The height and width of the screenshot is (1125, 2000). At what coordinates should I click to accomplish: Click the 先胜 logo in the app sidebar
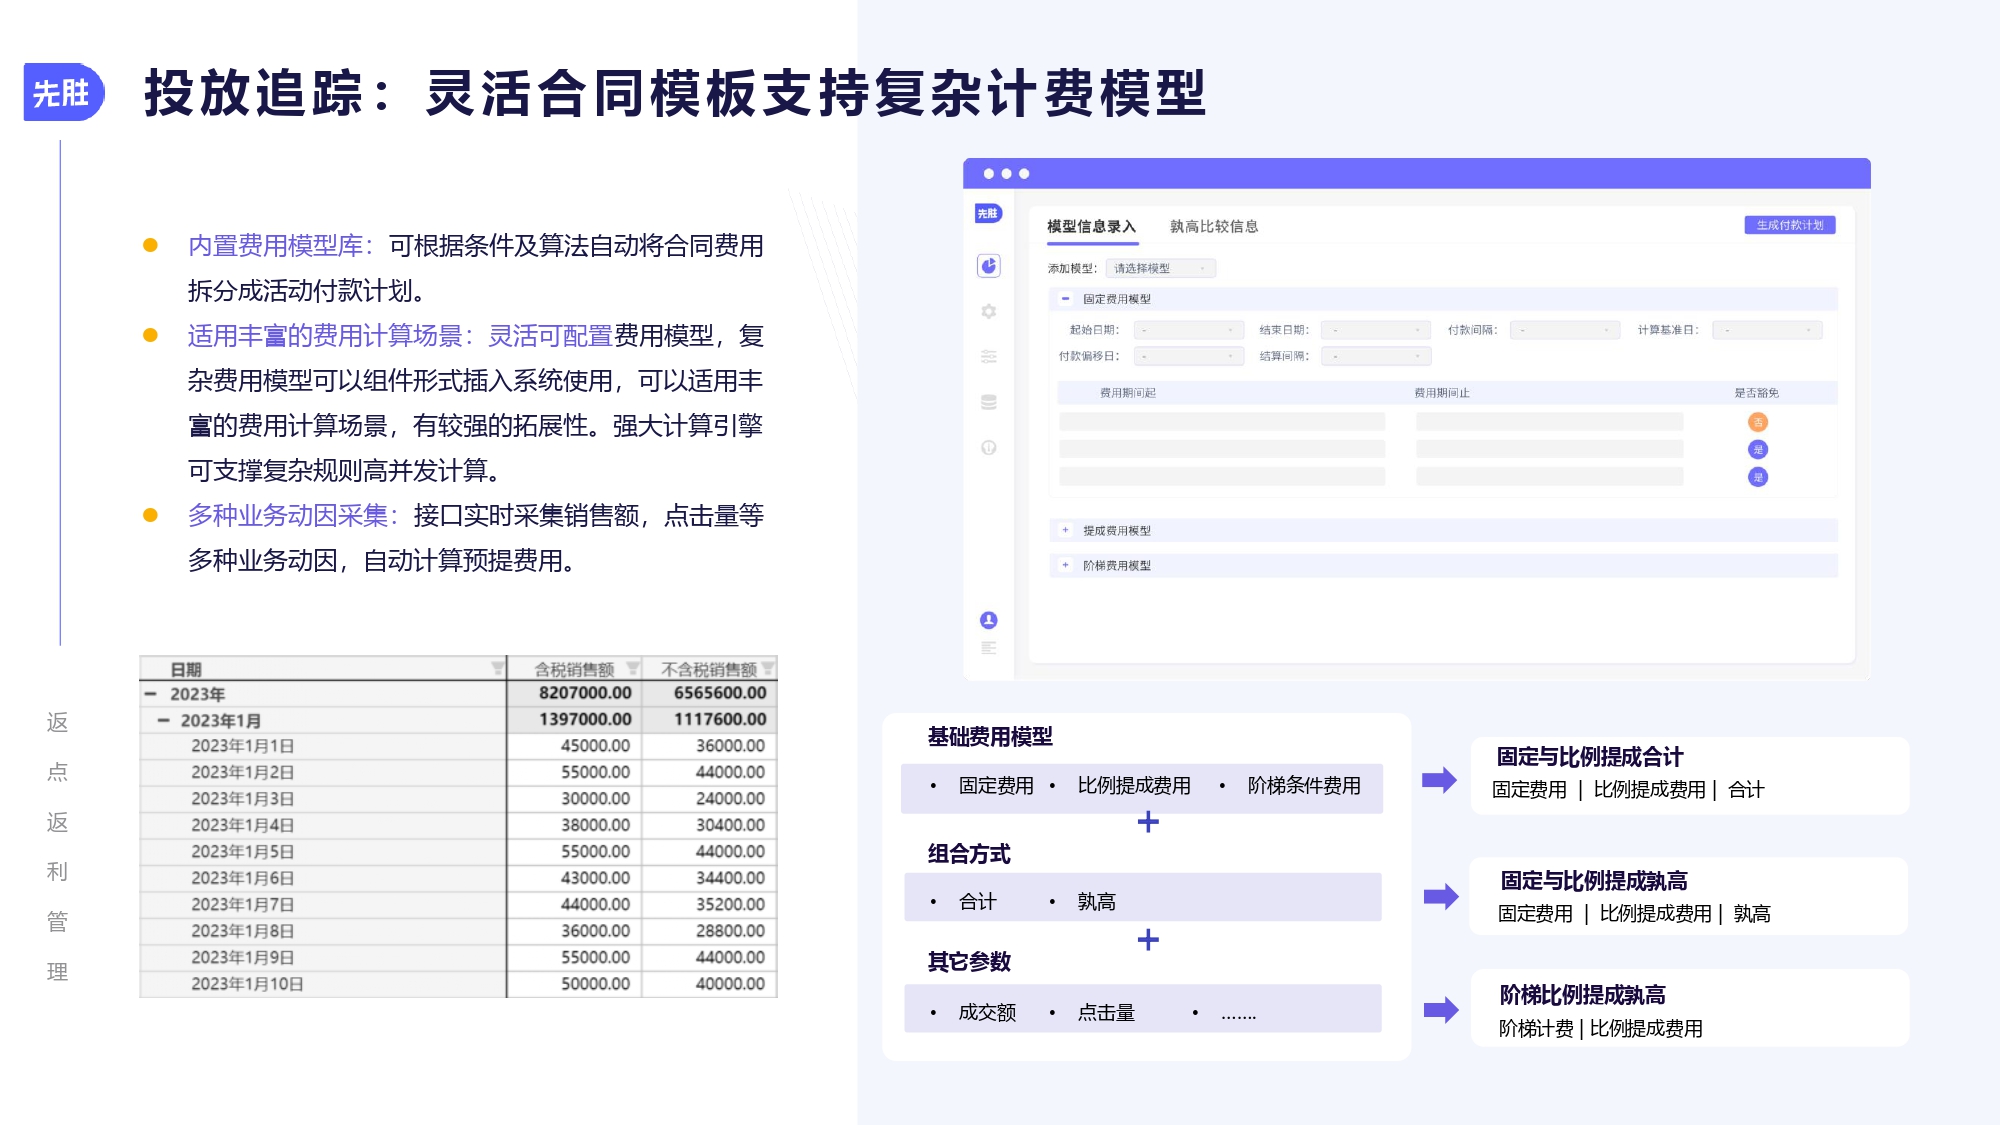point(988,213)
